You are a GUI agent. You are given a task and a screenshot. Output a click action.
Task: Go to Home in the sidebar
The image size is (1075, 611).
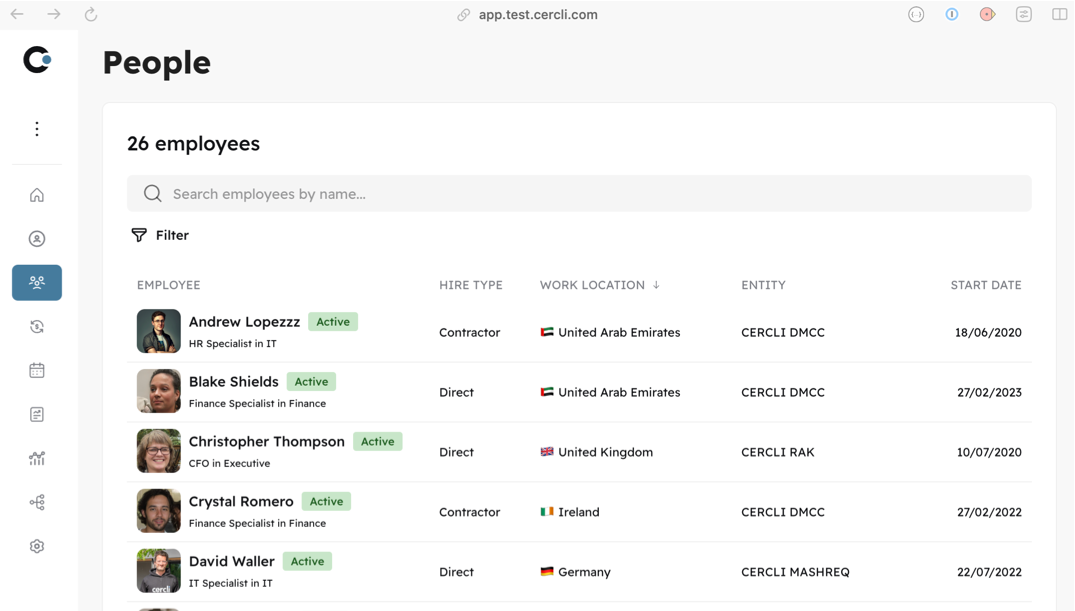pos(37,195)
